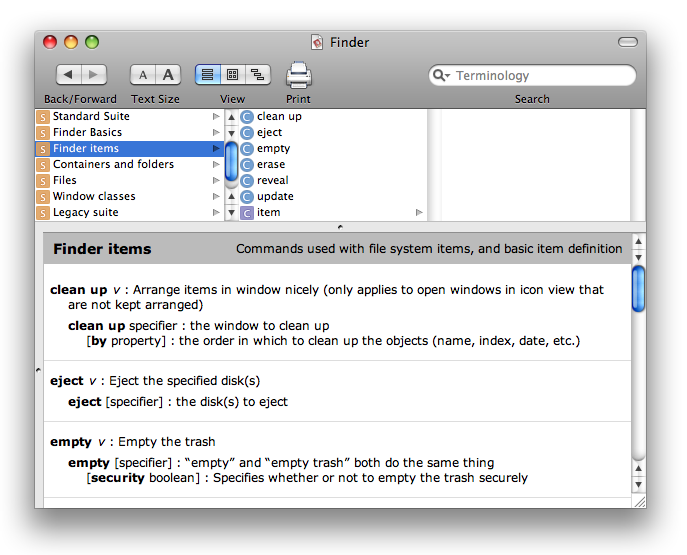The image size is (687, 555).
Task: Click the clean up command C icon
Action: click(247, 117)
